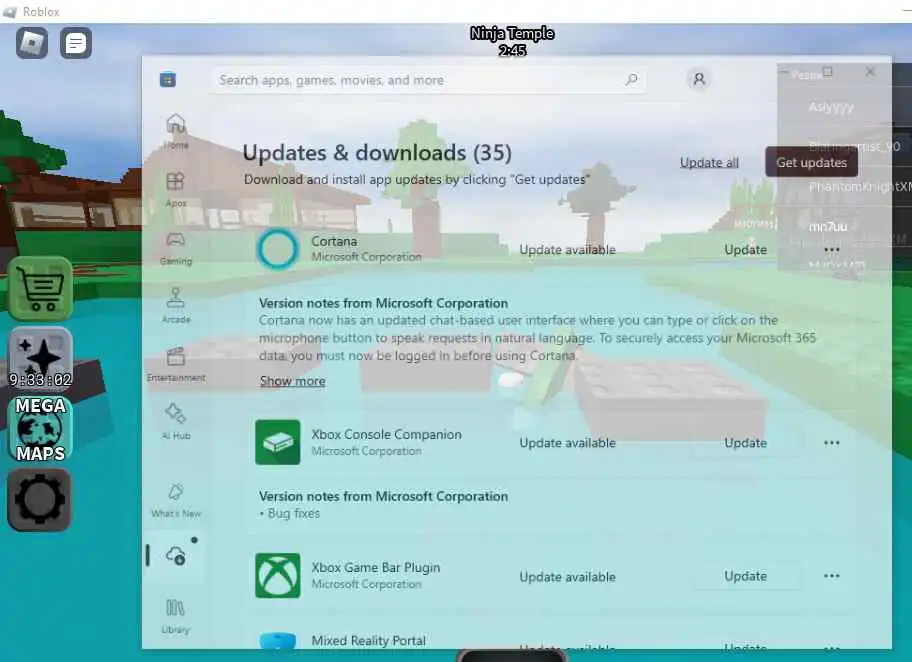The width and height of the screenshot is (912, 662).
Task: Open the user profile account icon
Action: tap(699, 79)
